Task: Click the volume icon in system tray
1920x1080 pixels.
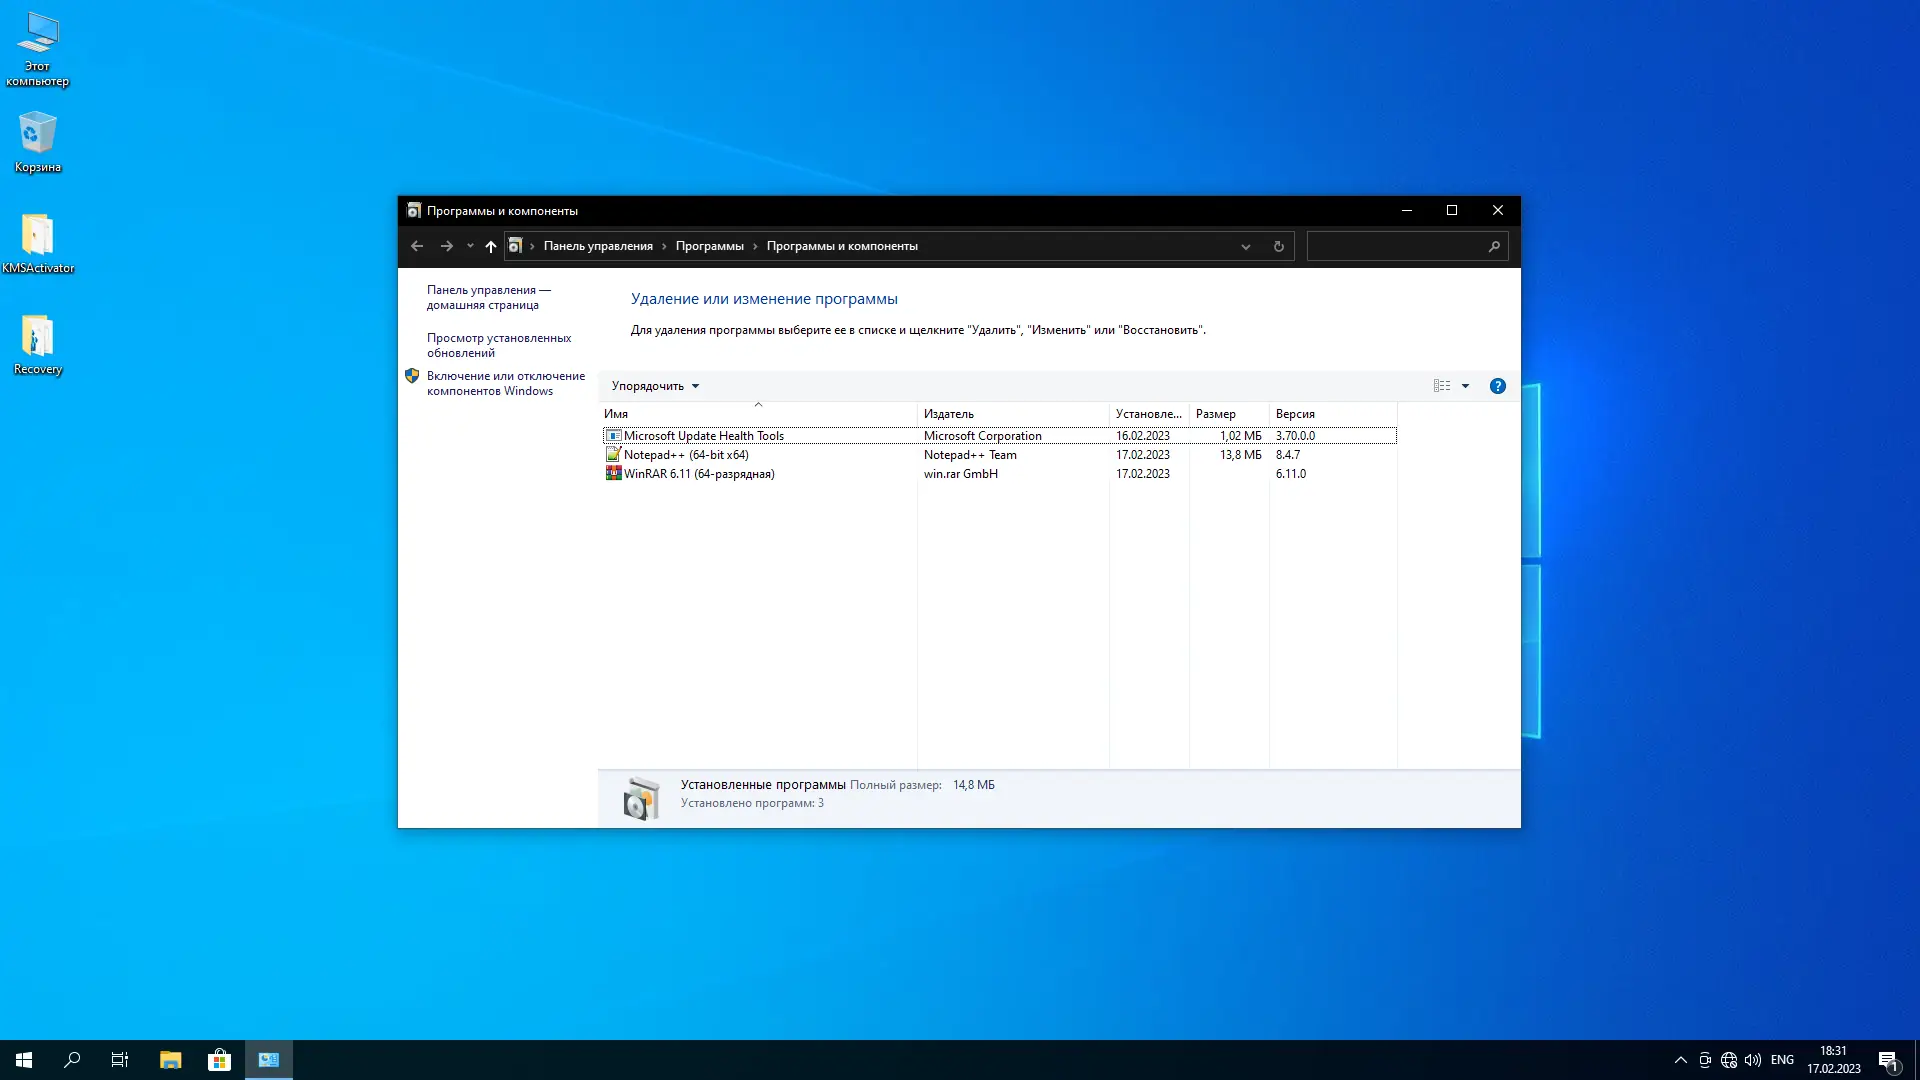Action: [1753, 1060]
